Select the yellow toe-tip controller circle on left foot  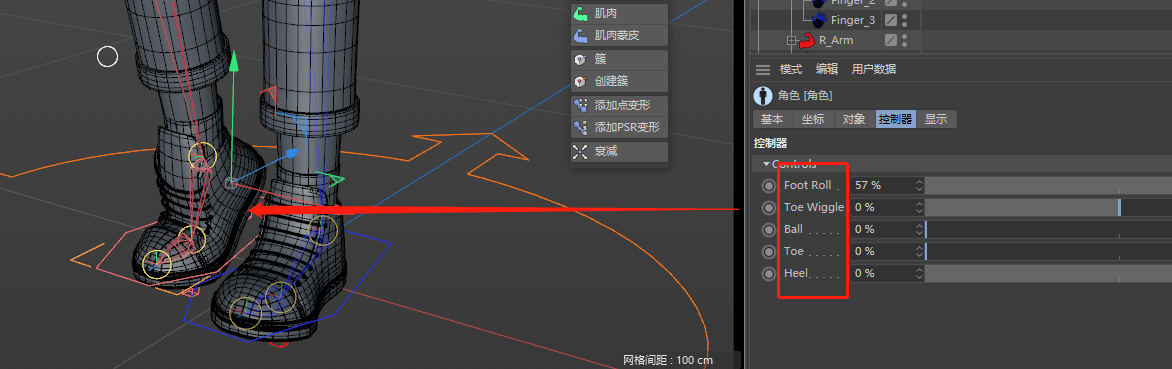tap(157, 264)
